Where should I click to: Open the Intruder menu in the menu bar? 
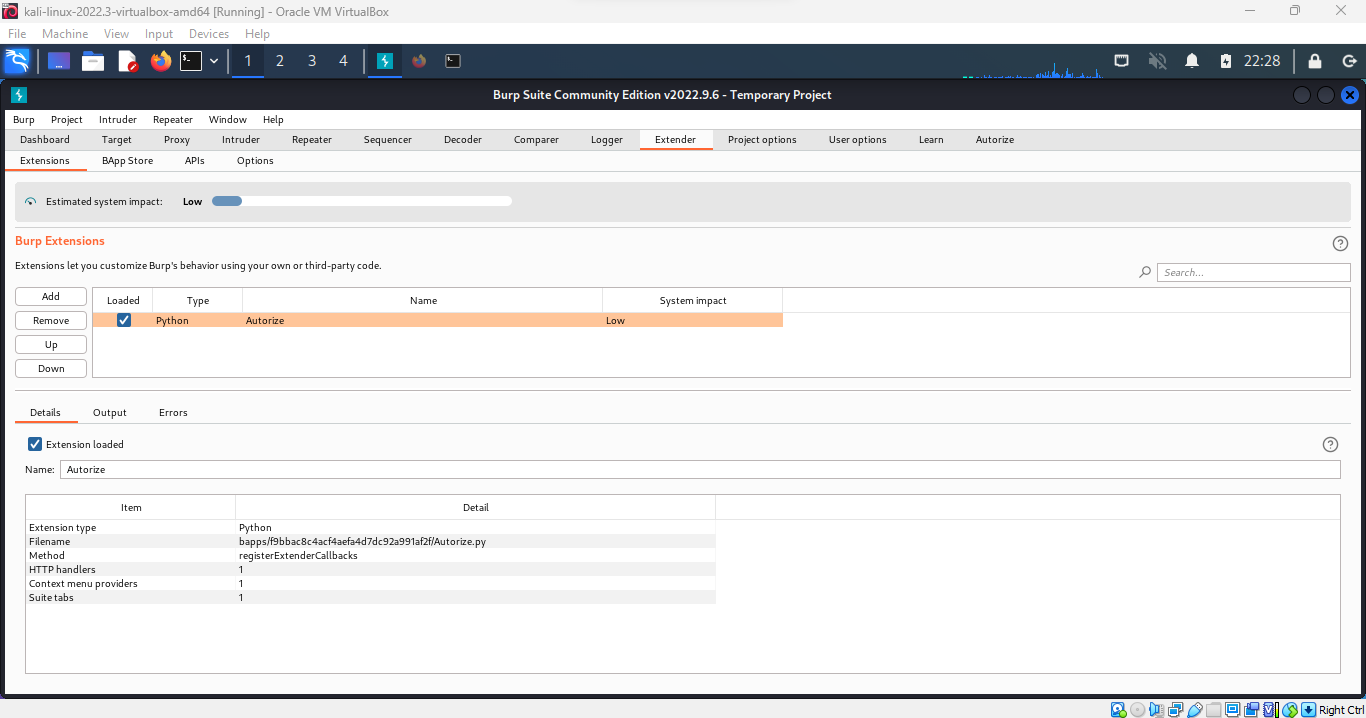118,119
